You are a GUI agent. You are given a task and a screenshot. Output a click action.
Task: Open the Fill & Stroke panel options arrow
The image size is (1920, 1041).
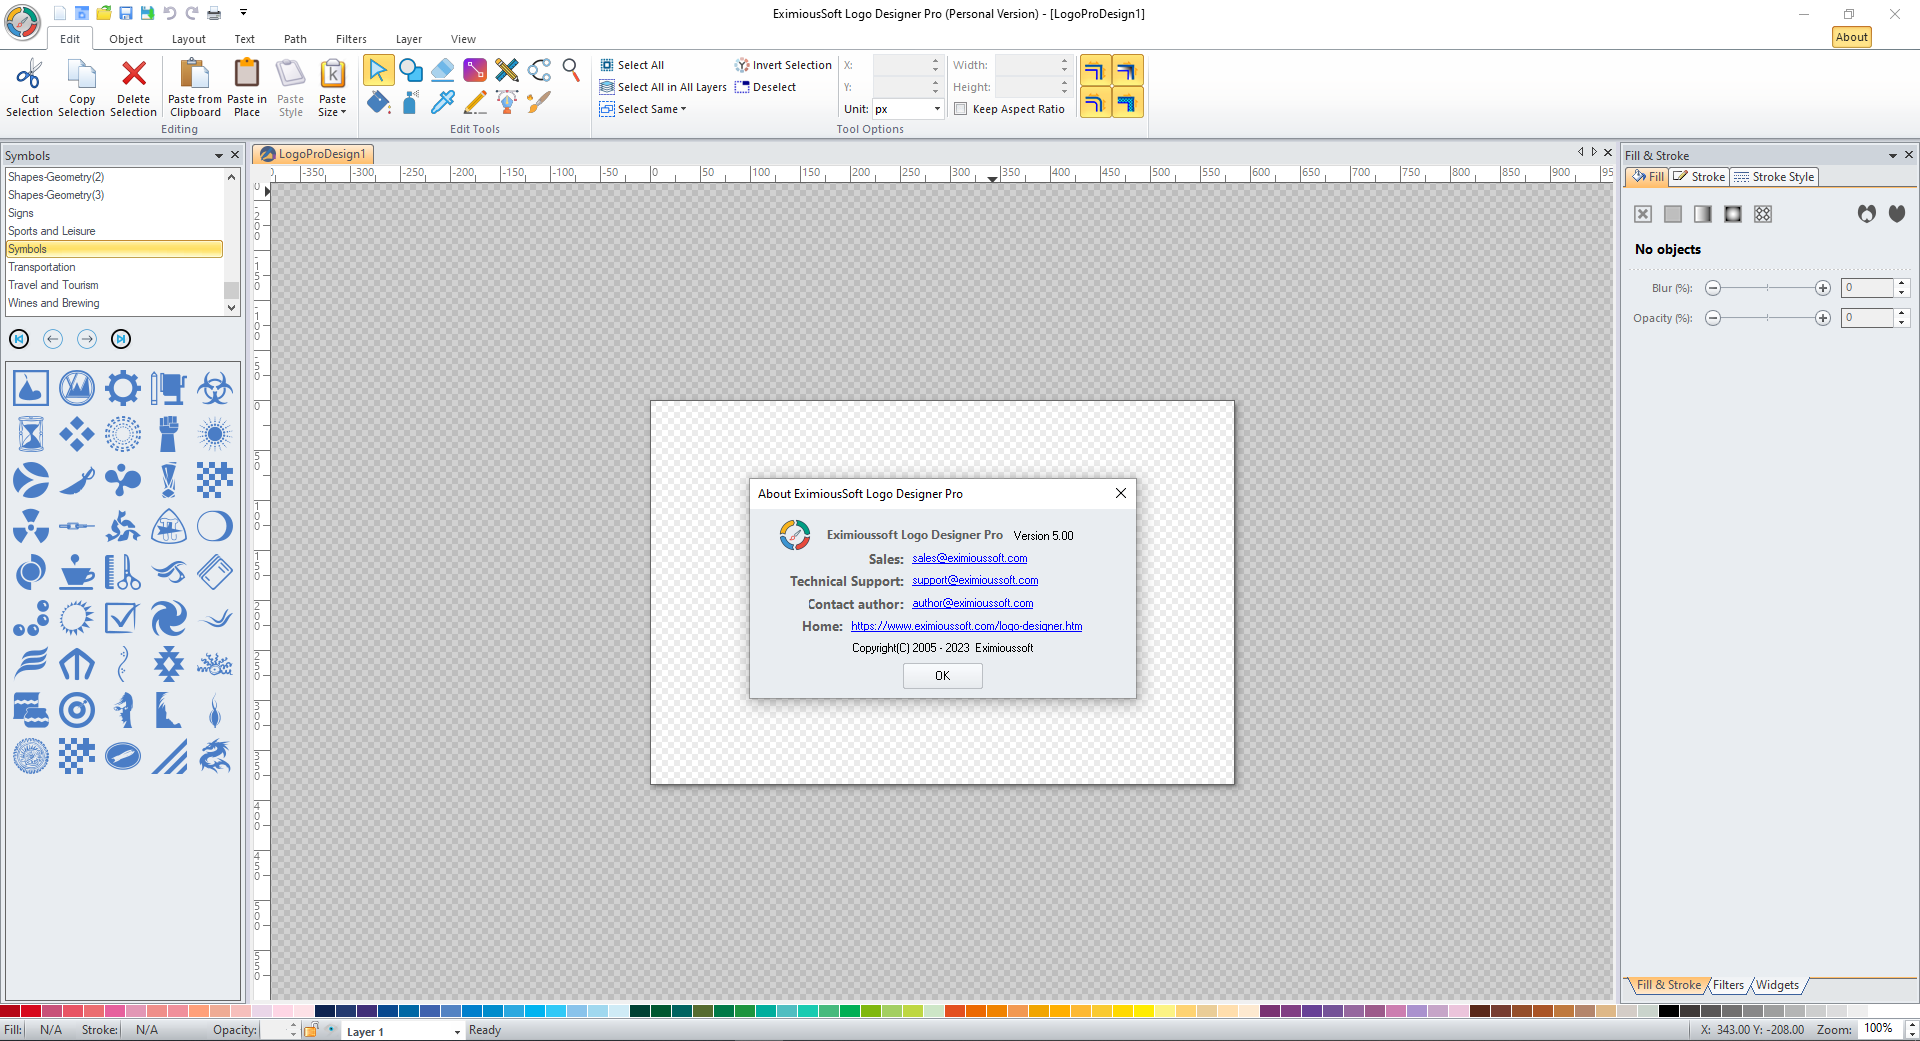[1892, 155]
